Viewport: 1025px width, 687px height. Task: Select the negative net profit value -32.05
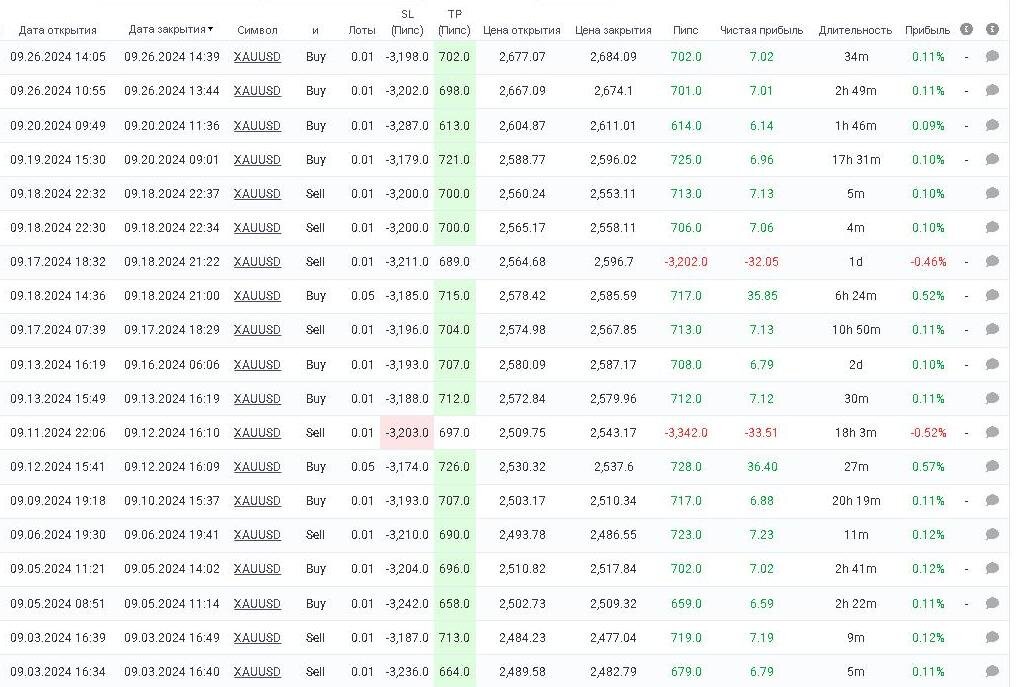tap(762, 261)
